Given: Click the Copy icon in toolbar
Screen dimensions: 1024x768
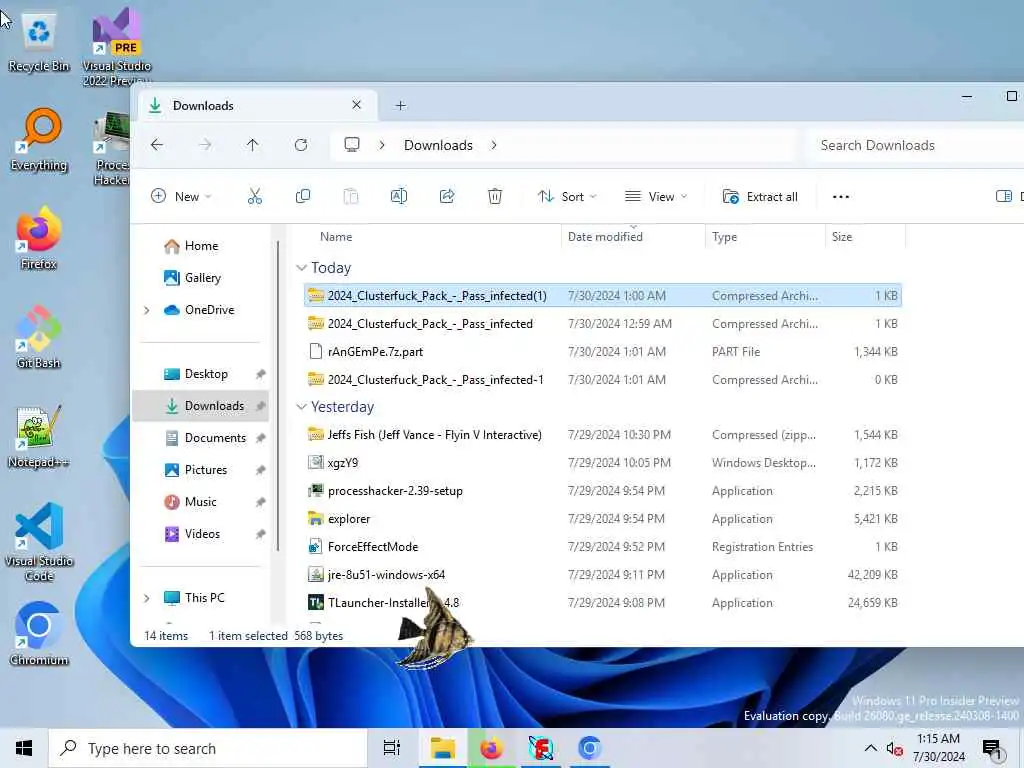Looking at the screenshot, I should tap(302, 196).
